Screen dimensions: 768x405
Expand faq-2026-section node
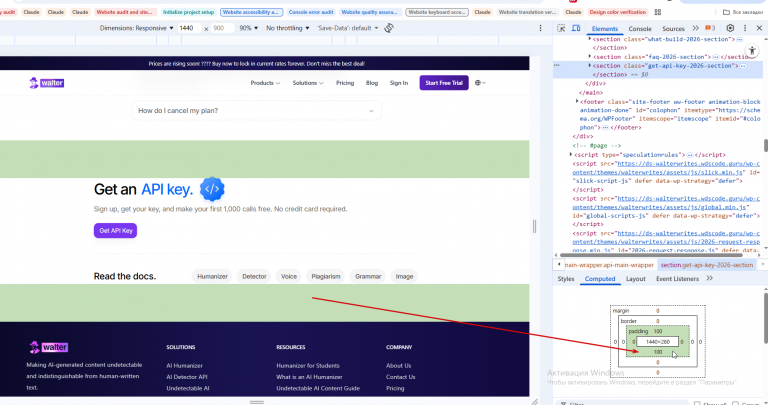click(x=590, y=57)
